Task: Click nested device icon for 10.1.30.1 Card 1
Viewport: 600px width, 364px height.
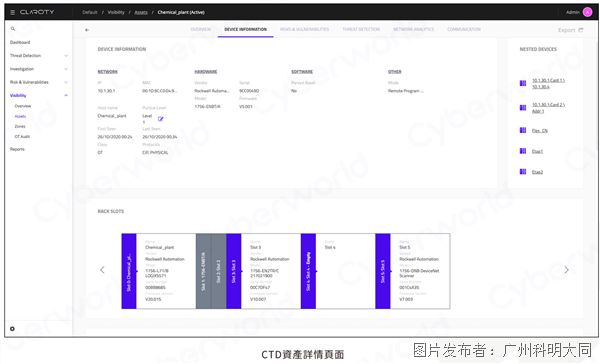Action: [523, 83]
